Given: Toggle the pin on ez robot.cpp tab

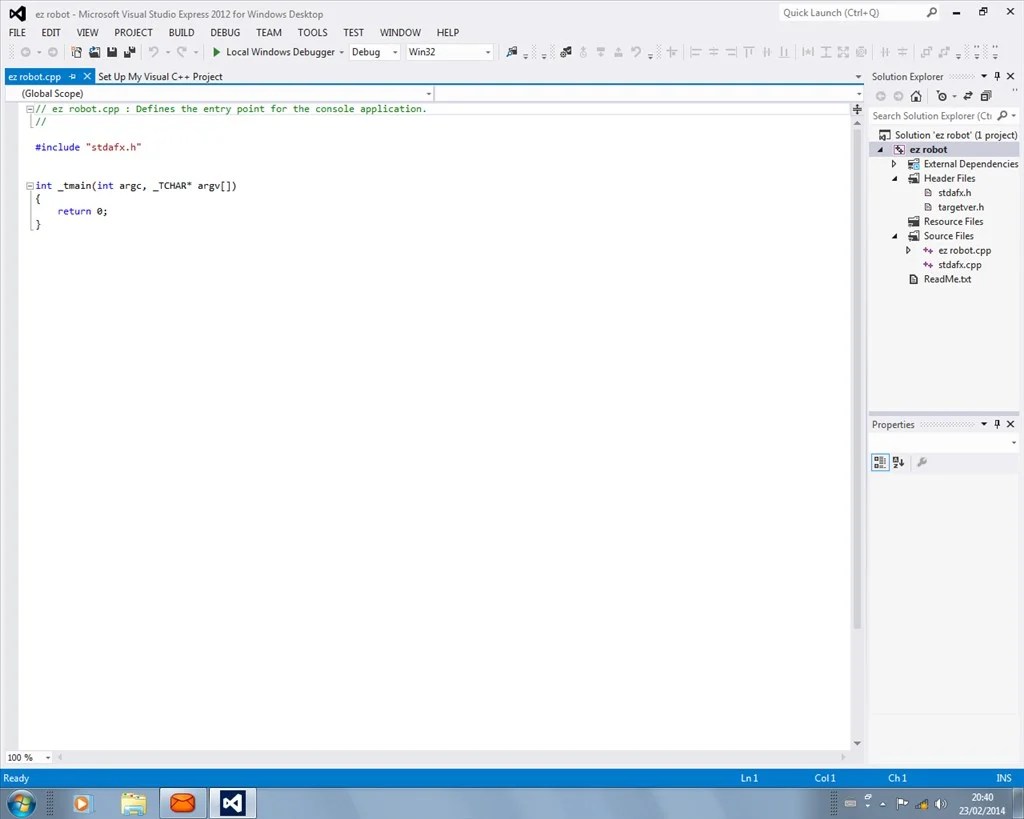Looking at the screenshot, I should [x=72, y=76].
